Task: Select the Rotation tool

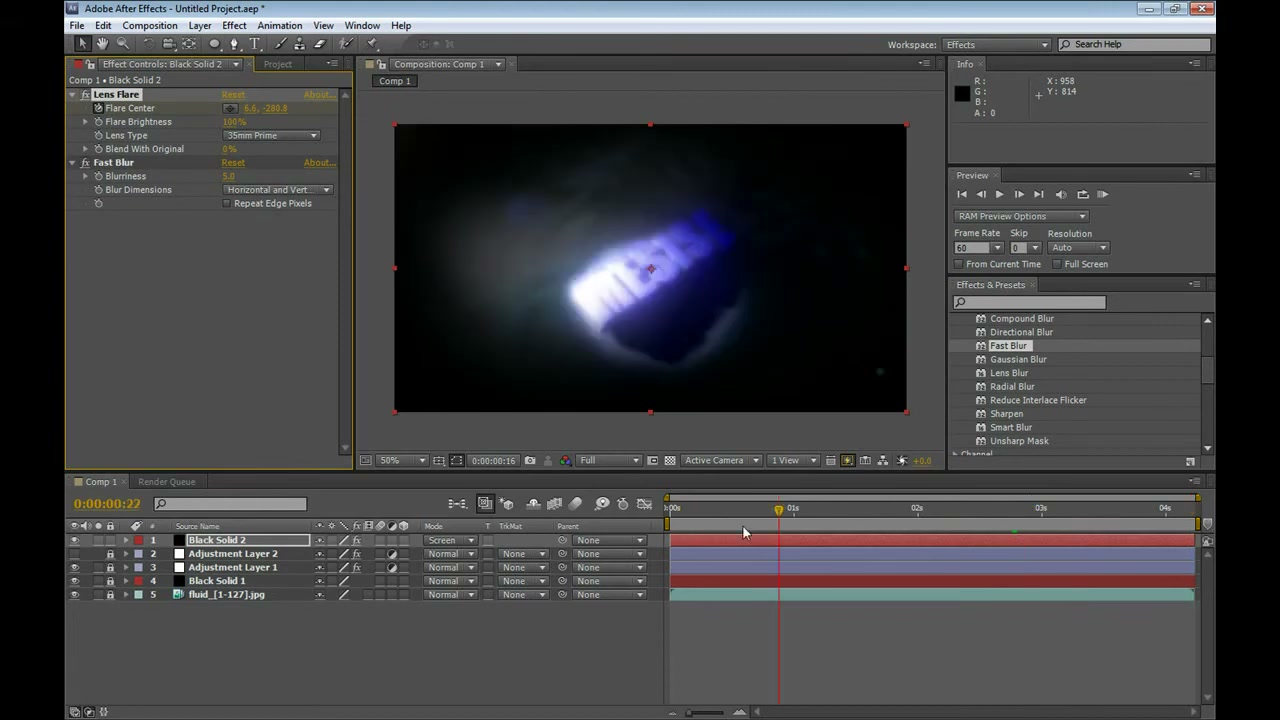Action: (148, 44)
